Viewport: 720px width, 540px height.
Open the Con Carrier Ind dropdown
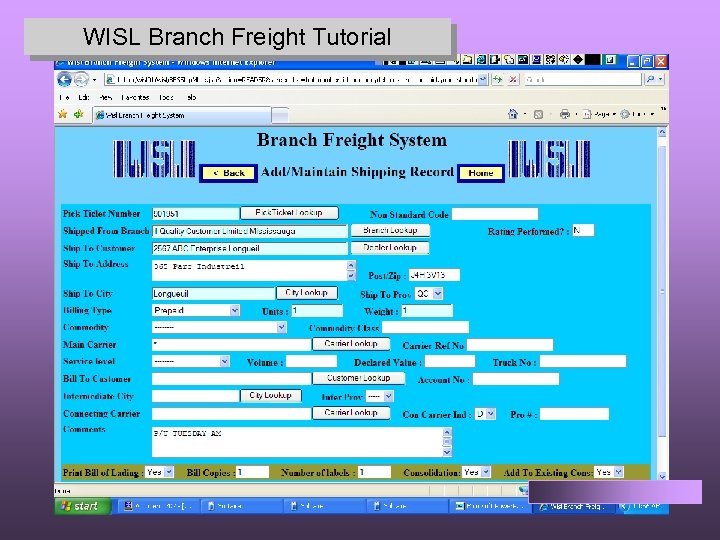pyautogui.click(x=485, y=414)
